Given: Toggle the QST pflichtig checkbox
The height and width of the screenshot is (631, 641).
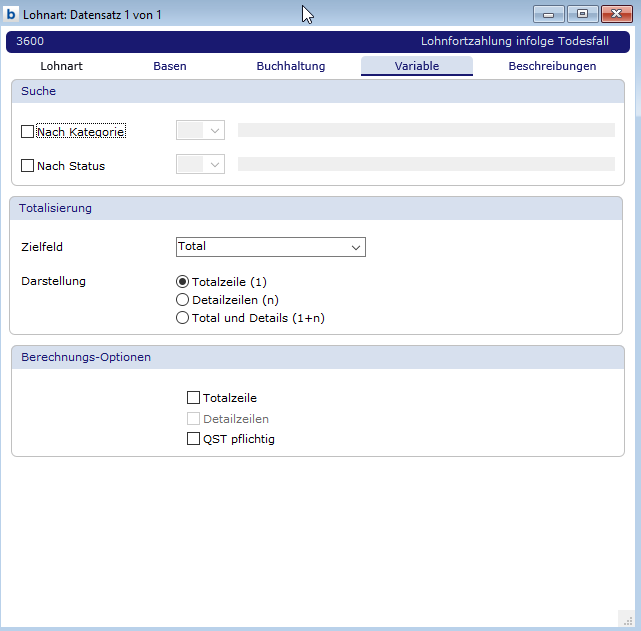Looking at the screenshot, I should (193, 438).
